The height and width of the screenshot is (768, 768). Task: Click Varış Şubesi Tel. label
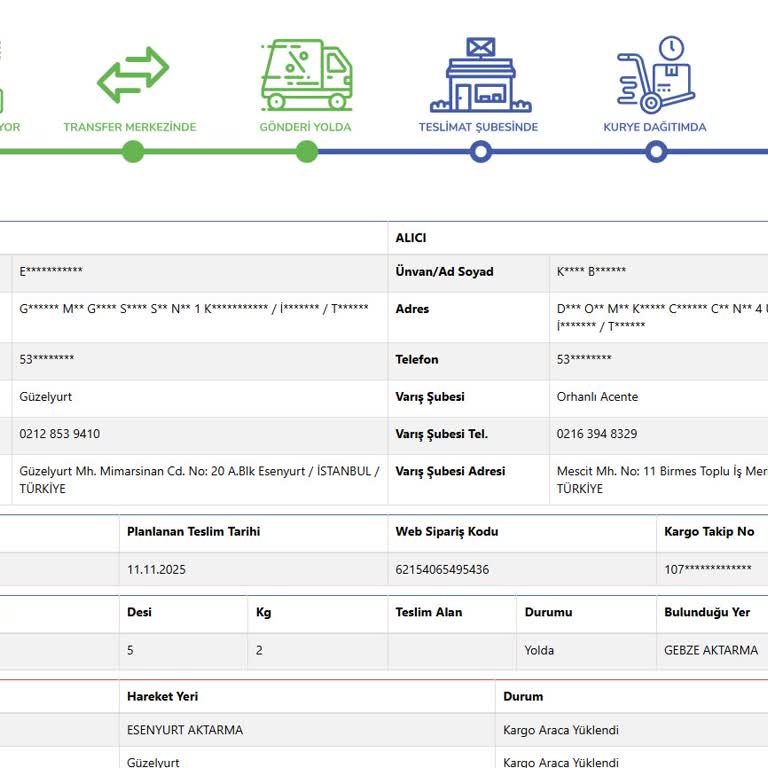pos(441,434)
